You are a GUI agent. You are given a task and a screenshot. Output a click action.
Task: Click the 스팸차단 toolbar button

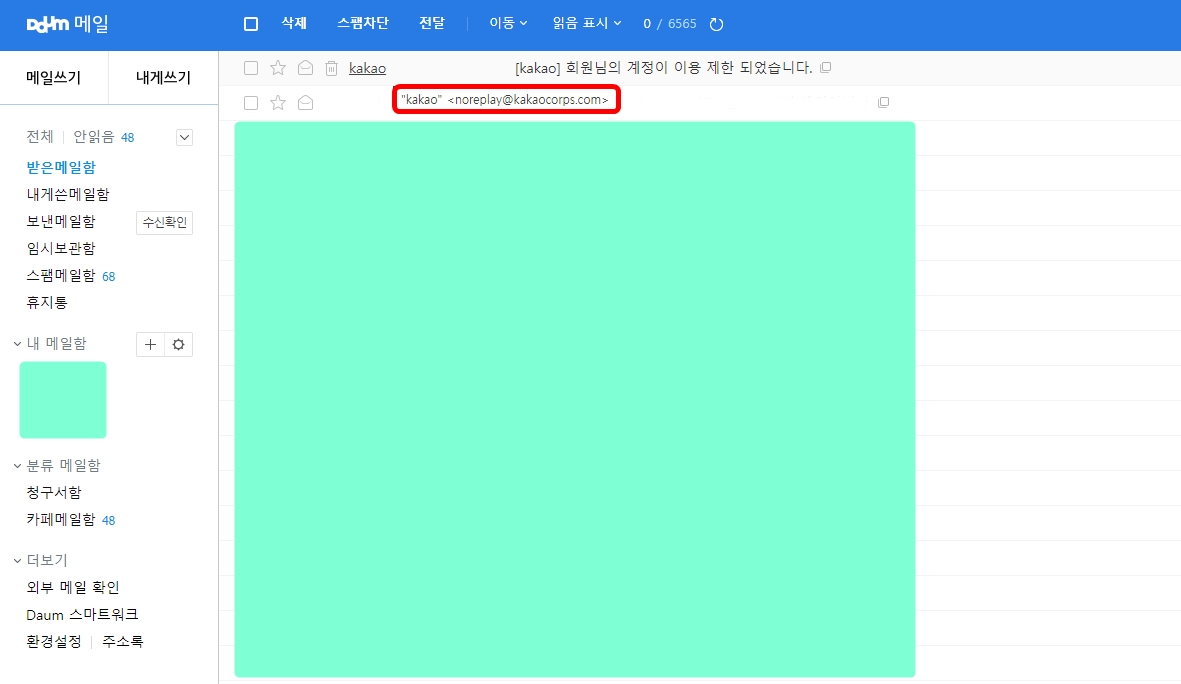click(363, 23)
